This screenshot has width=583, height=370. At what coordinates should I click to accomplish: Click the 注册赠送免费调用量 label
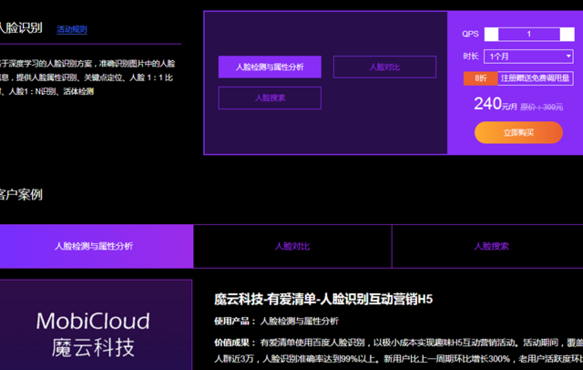pos(535,78)
